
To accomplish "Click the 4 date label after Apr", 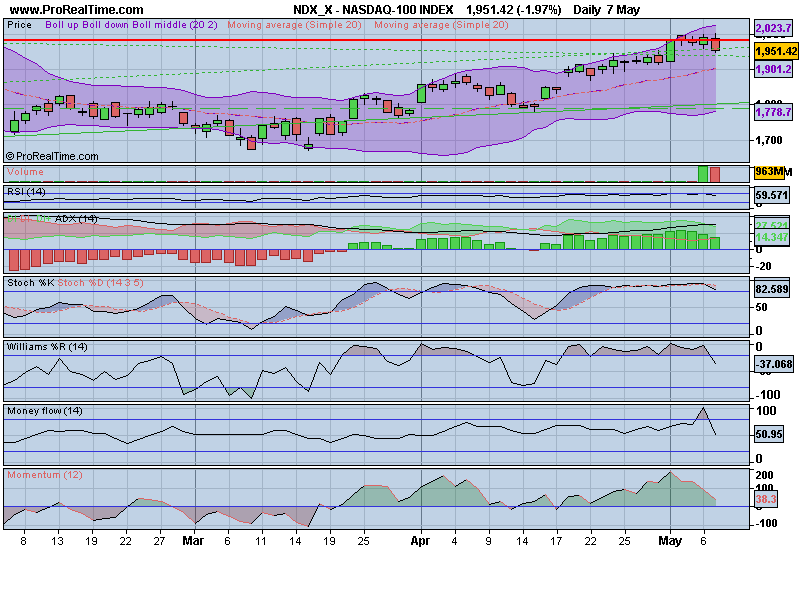I will coord(454,541).
